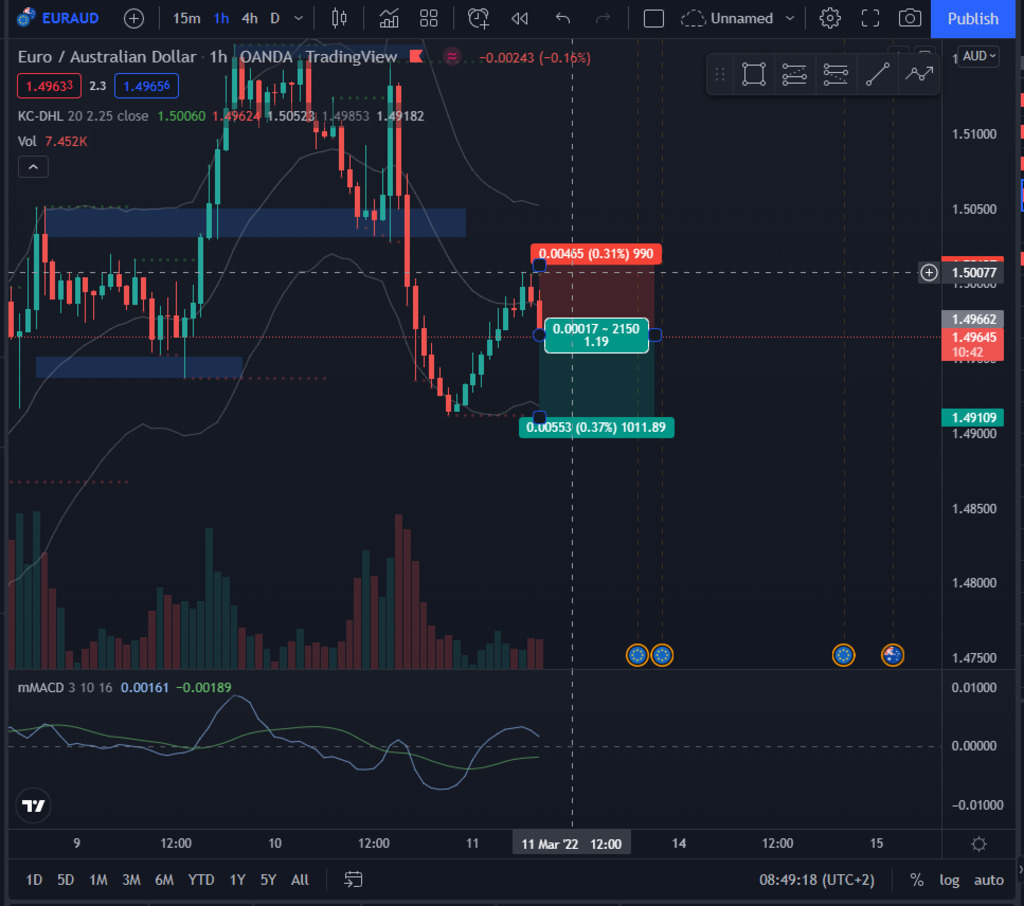The image size is (1024, 906).
Task: Click the Publish button
Action: tap(972, 18)
